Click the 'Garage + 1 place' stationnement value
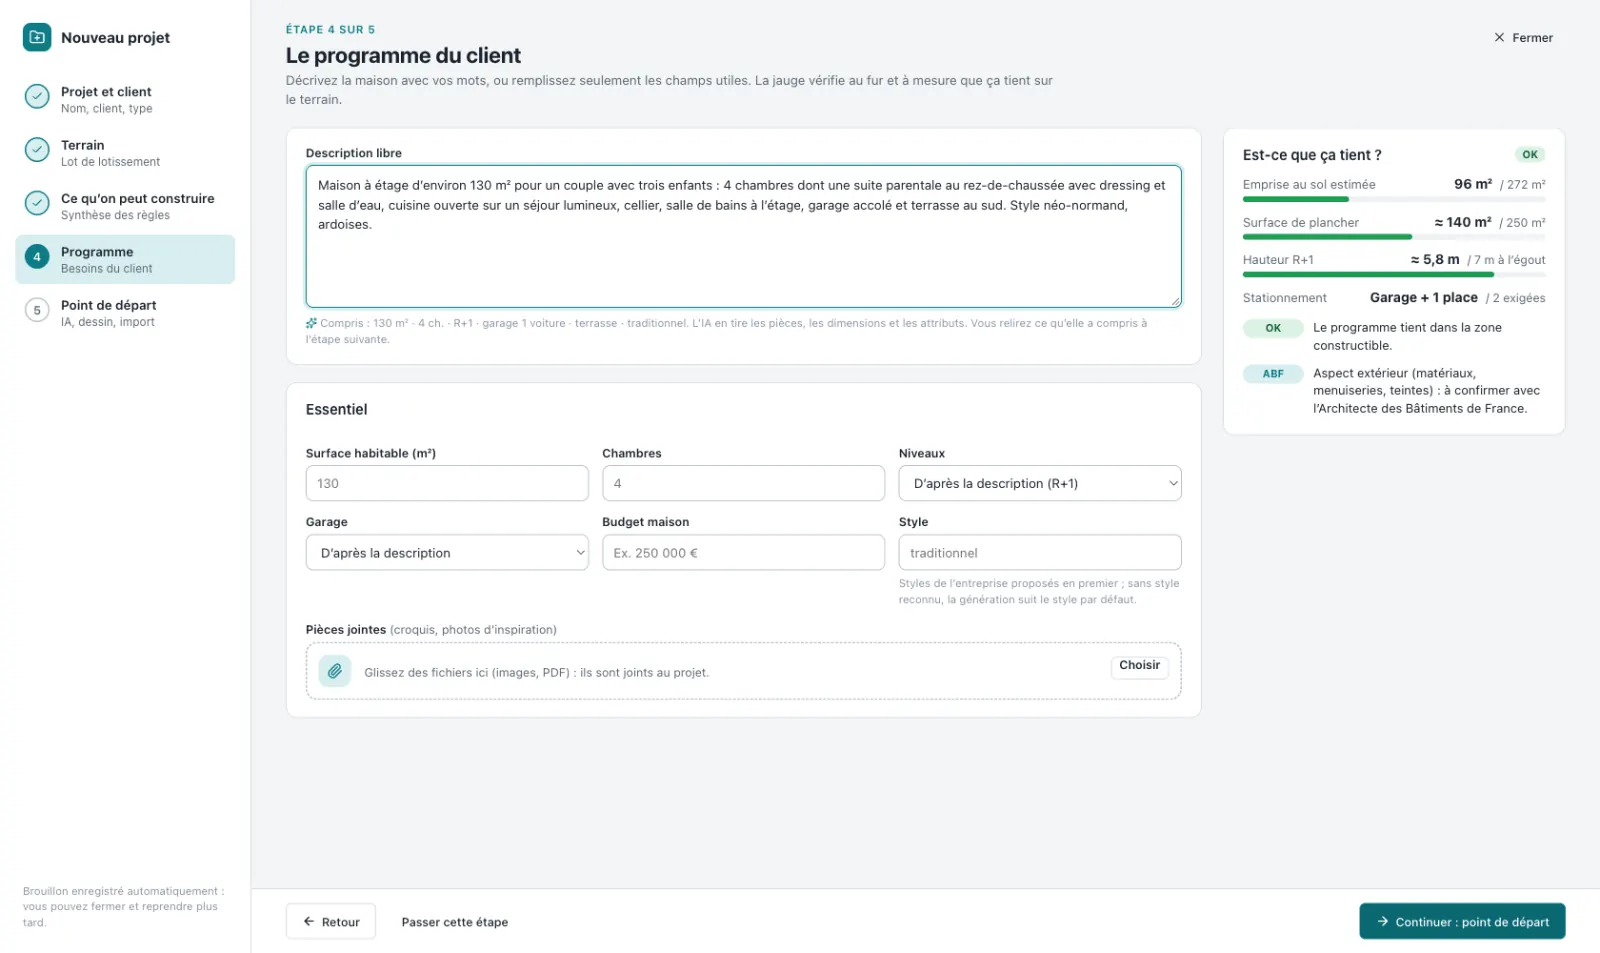This screenshot has width=1600, height=953. (1423, 297)
